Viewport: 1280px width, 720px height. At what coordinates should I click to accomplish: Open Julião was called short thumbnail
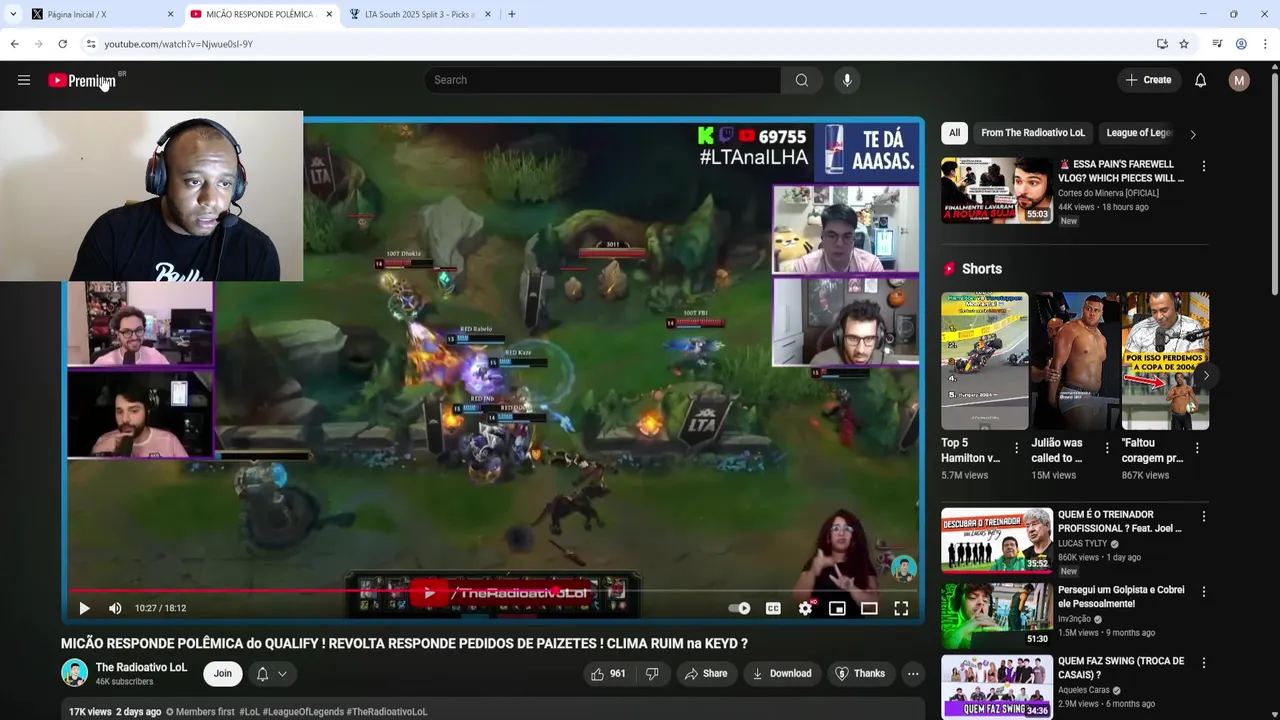tap(1074, 361)
